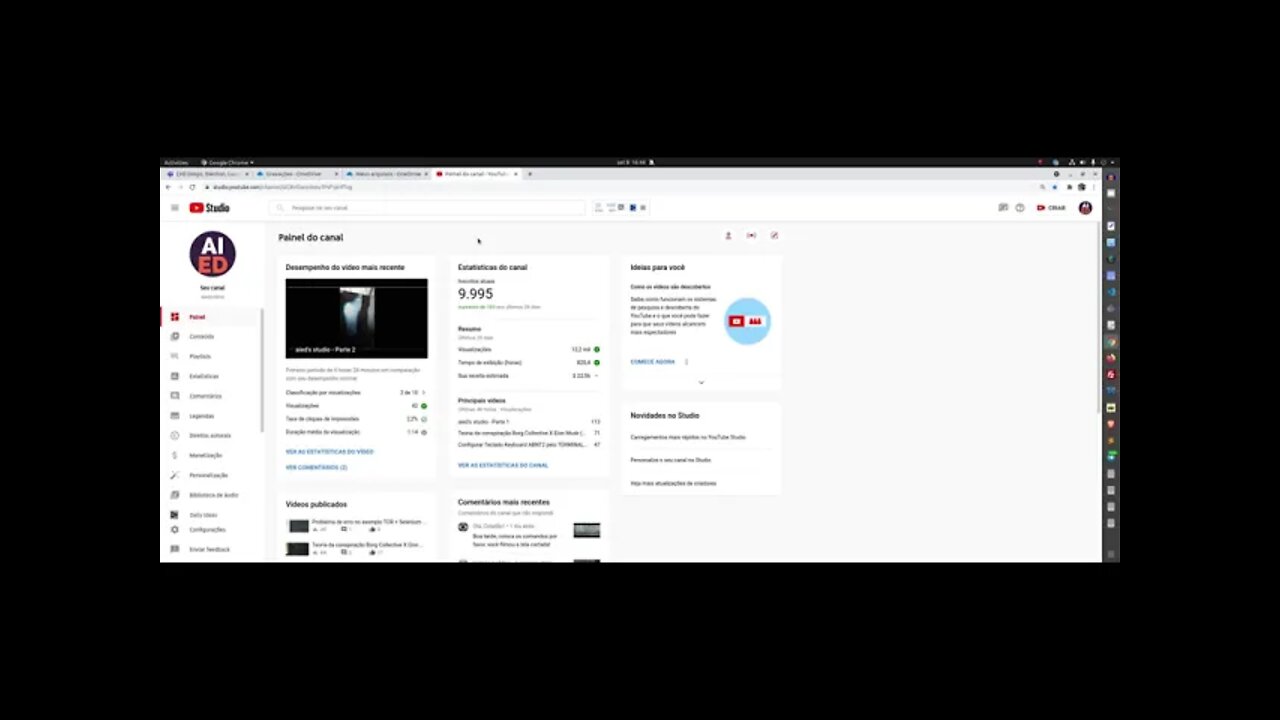Click the browser back arrow
Viewport: 1280px width, 720px height.
(168, 187)
